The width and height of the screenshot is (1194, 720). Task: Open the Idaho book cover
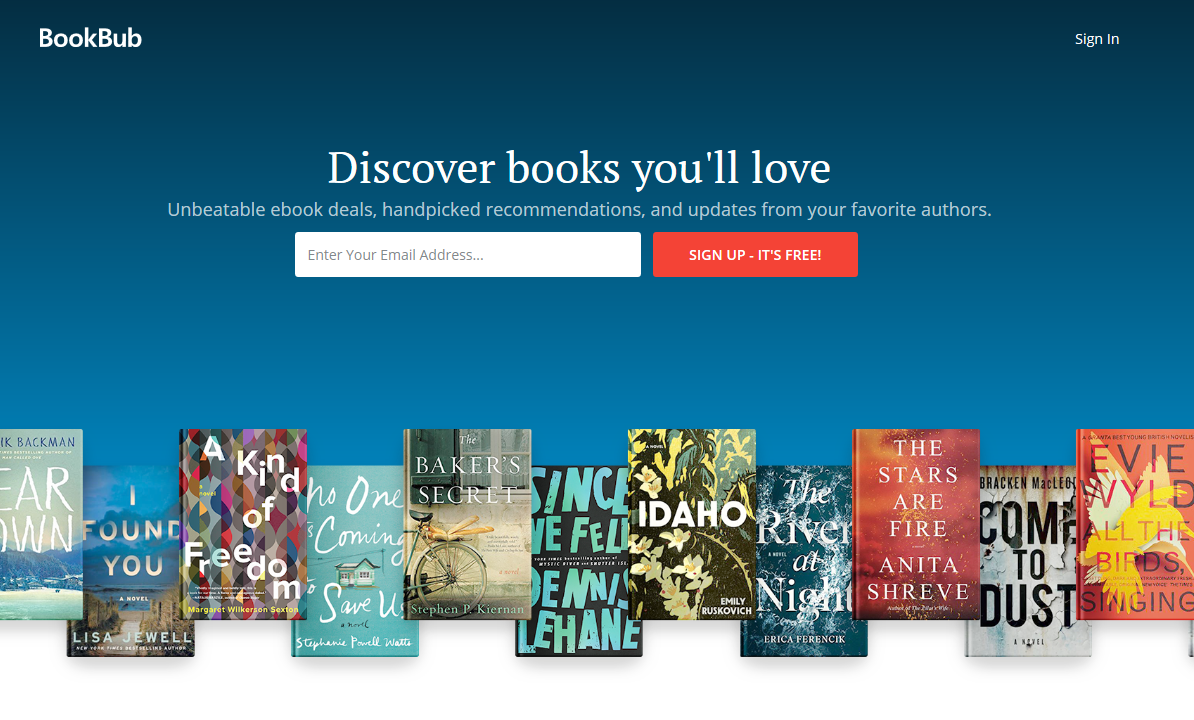(691, 524)
